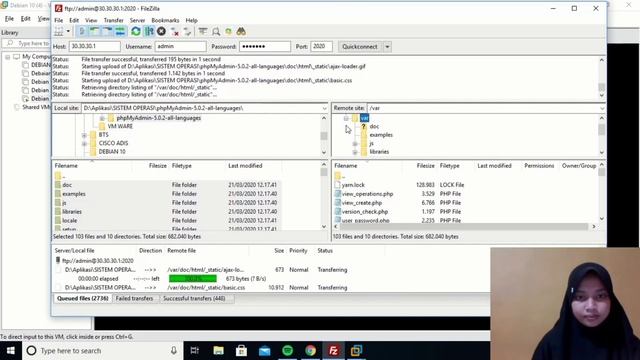The image size is (640, 360).
Task: Select DEBIAN 10 folder in local tree
Action: coord(112,152)
